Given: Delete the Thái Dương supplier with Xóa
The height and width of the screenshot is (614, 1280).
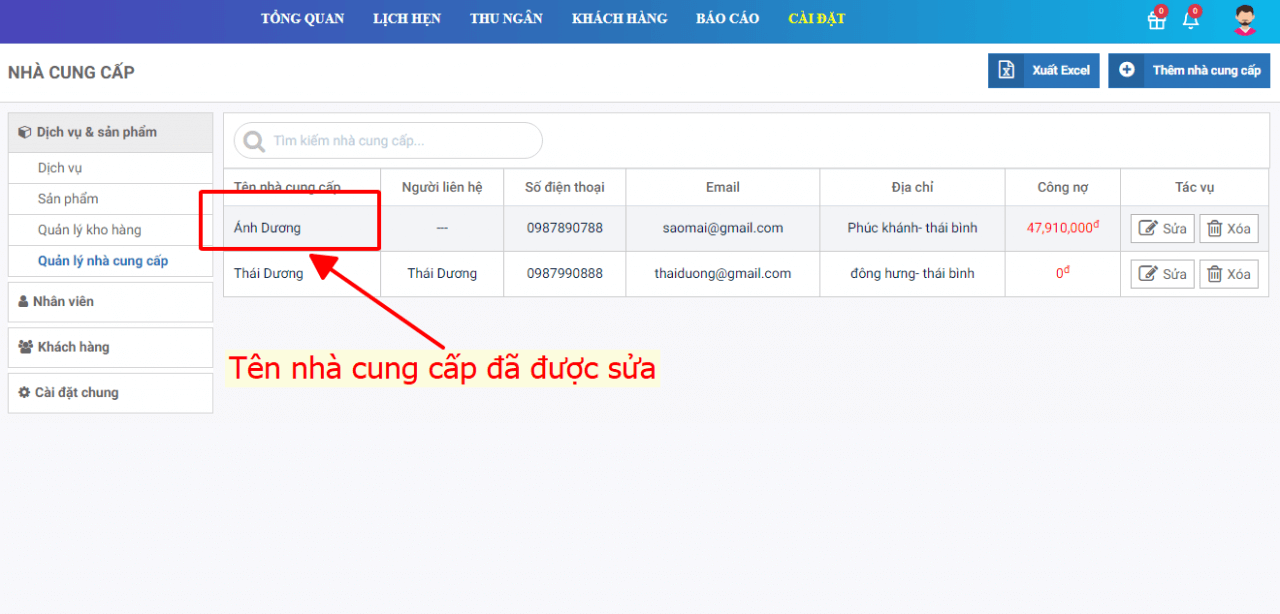Looking at the screenshot, I should (x=1228, y=274).
